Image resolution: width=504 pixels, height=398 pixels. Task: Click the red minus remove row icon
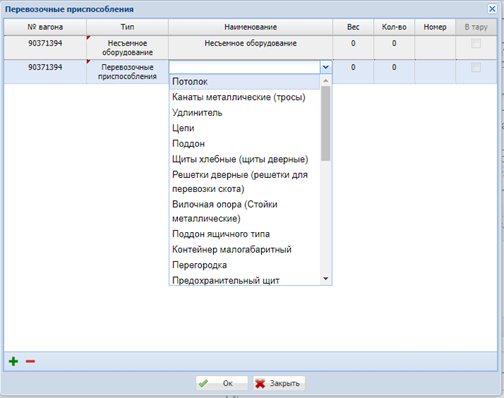click(30, 361)
